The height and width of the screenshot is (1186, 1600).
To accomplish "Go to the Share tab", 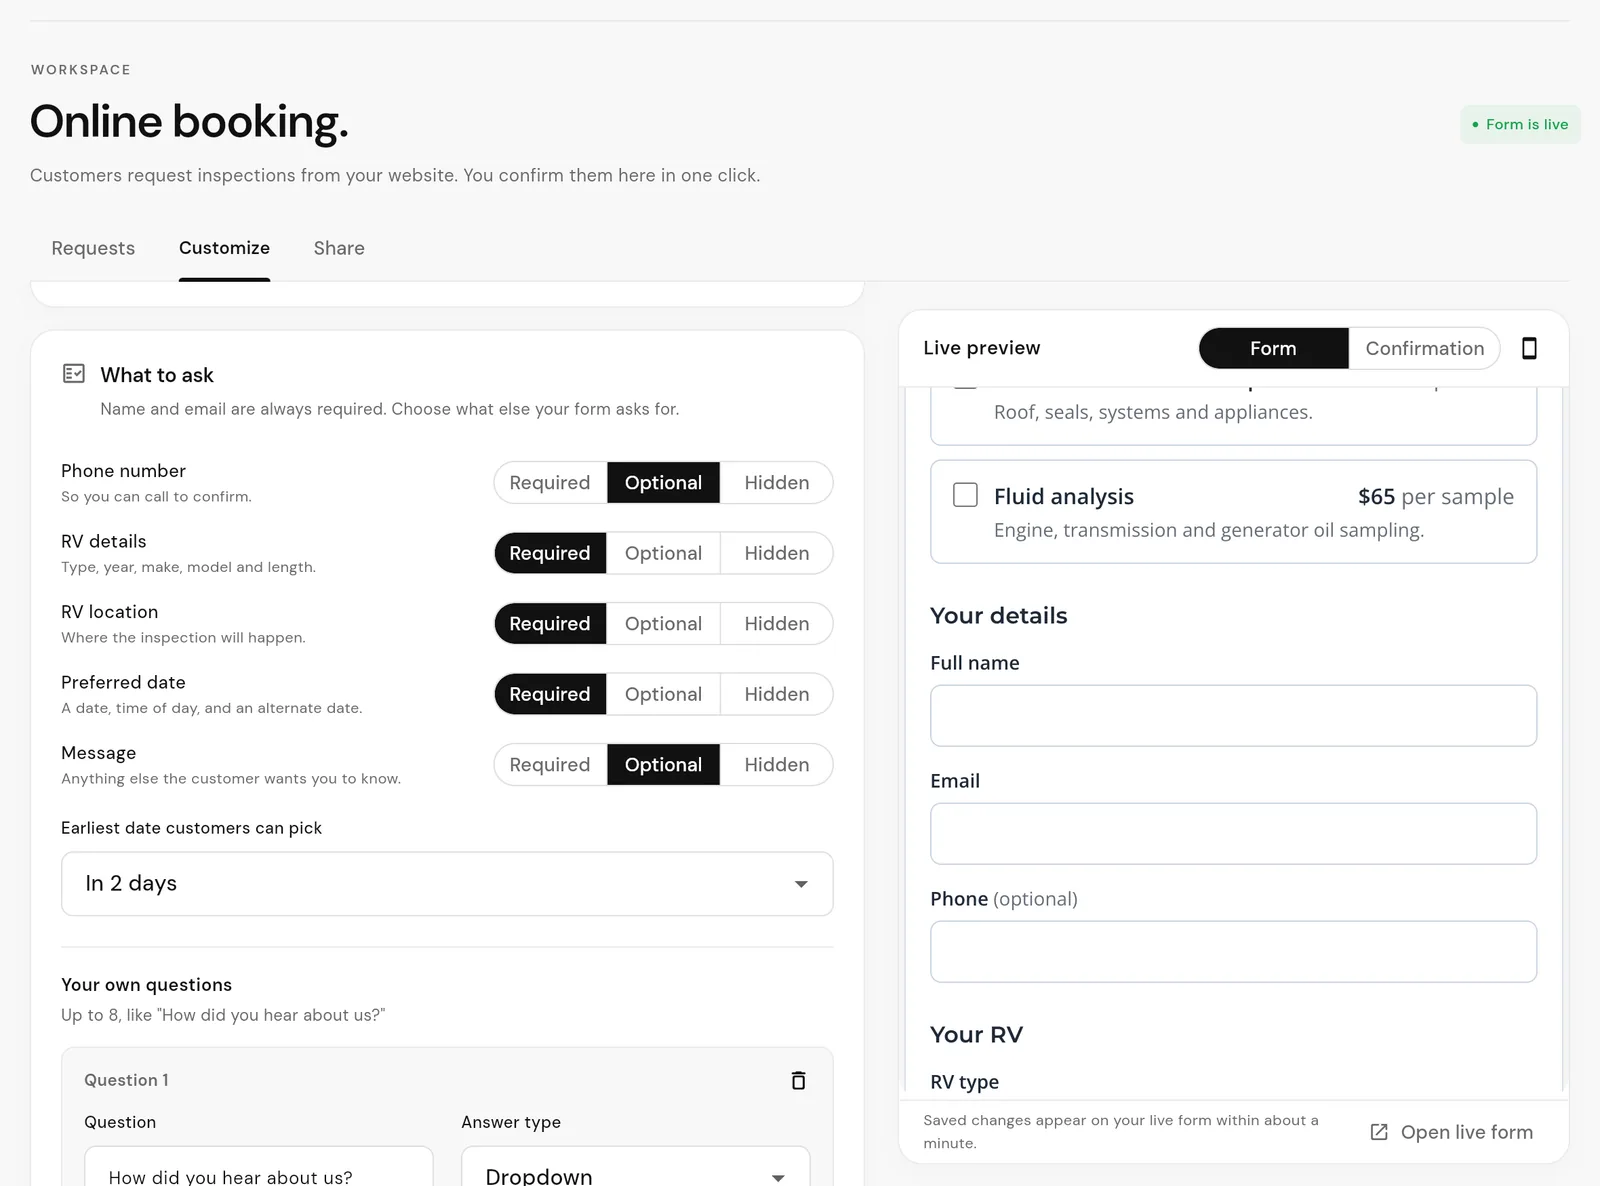I will (x=339, y=248).
